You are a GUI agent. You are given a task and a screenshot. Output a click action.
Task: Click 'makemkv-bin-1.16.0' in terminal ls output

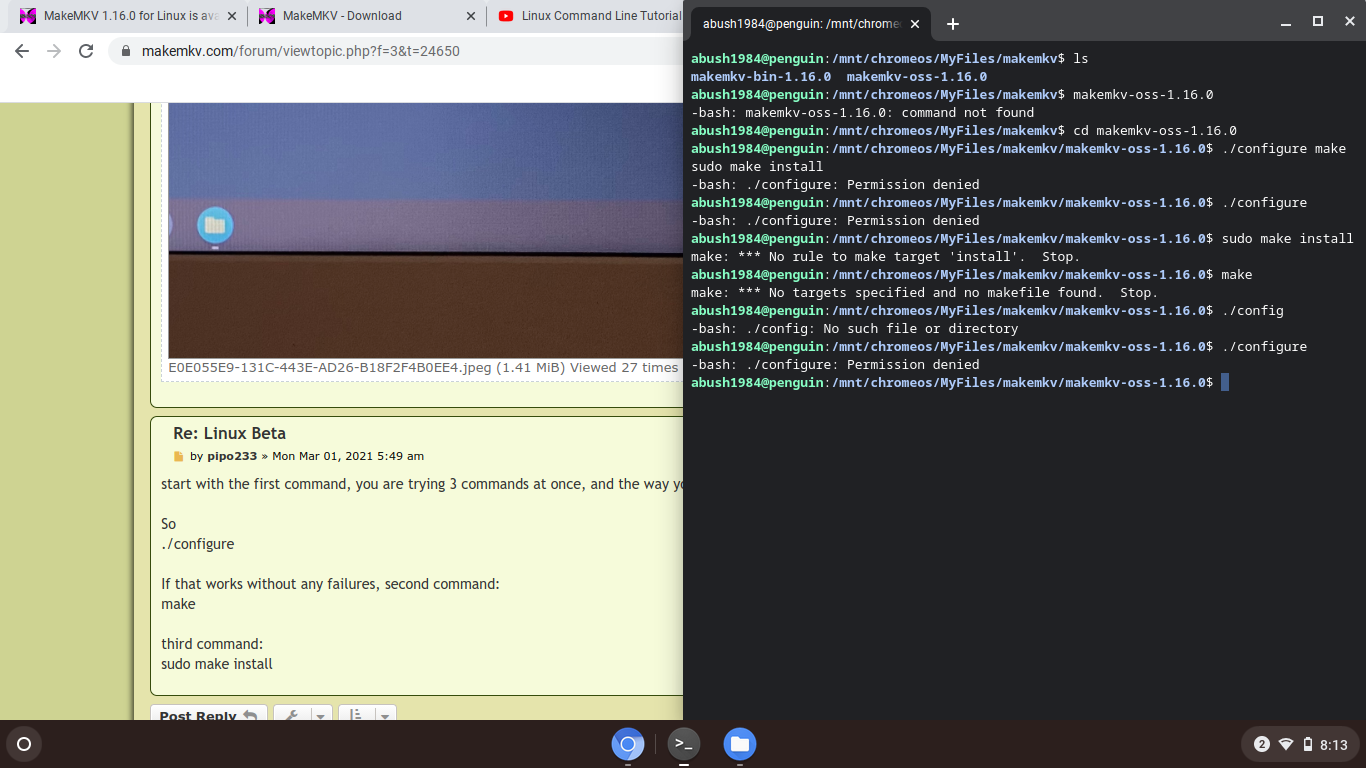(761, 76)
